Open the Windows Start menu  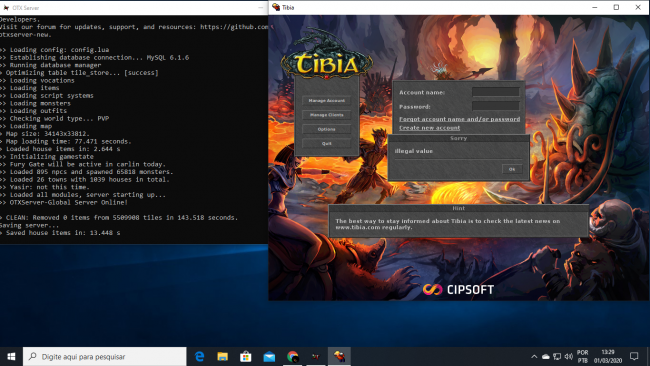11,356
